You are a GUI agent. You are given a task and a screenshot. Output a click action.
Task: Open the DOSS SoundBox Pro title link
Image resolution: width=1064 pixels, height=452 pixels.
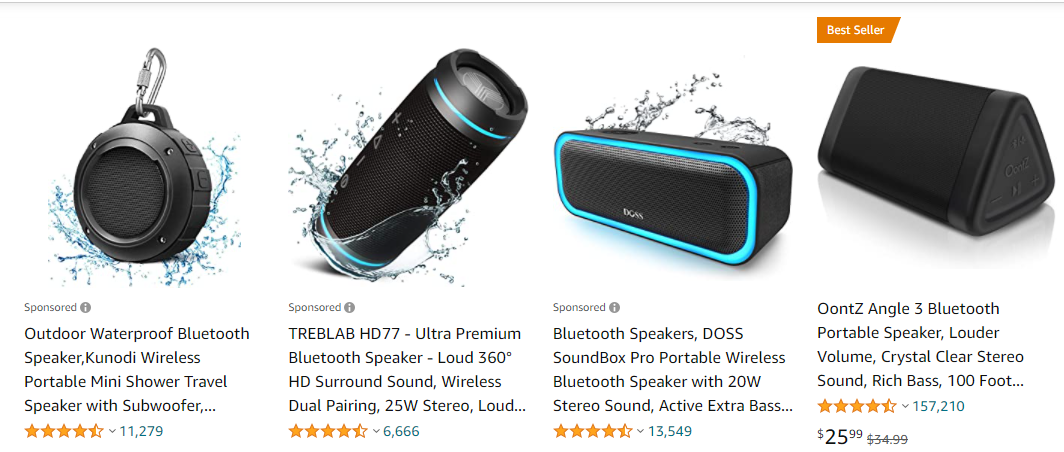(x=672, y=370)
